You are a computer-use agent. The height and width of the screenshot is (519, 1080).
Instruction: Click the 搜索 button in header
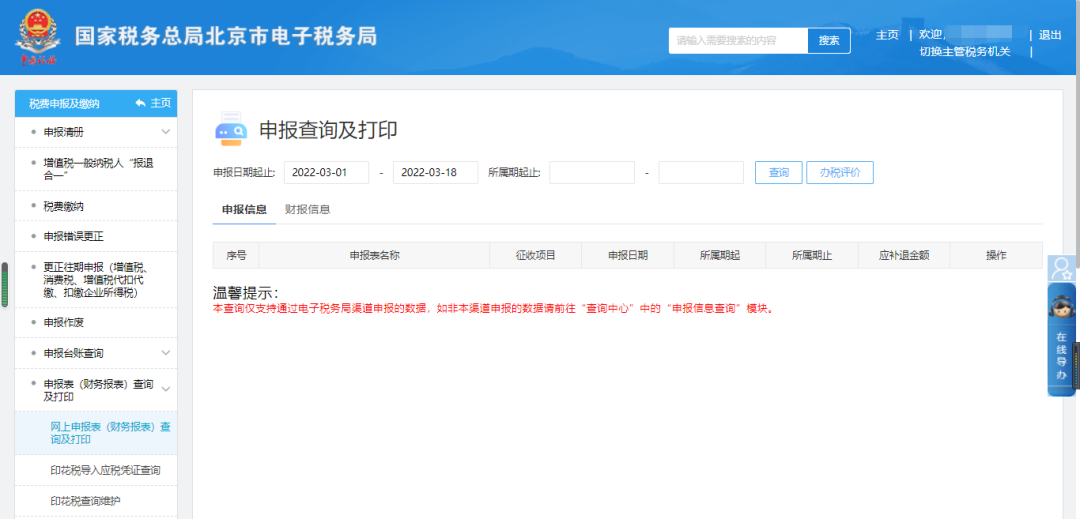point(829,41)
